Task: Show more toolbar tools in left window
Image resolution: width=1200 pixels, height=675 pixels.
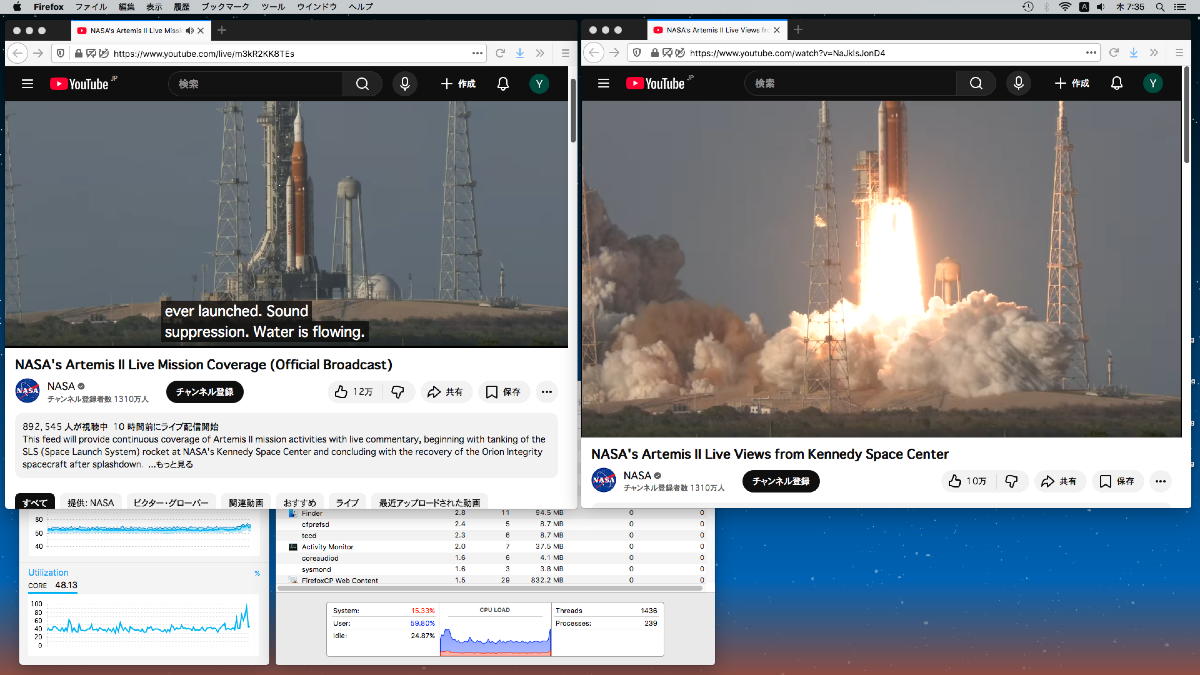Action: (x=540, y=53)
